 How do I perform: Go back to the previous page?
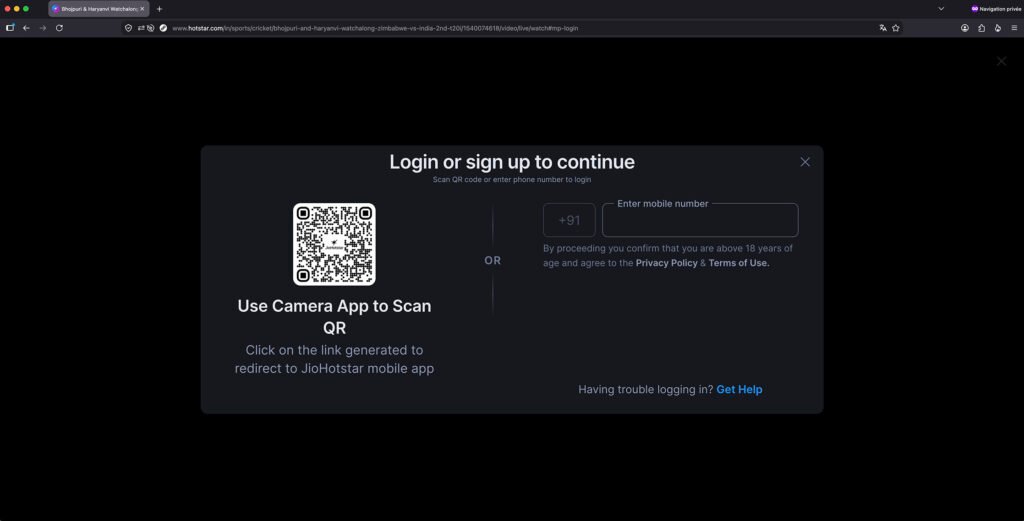tap(26, 28)
